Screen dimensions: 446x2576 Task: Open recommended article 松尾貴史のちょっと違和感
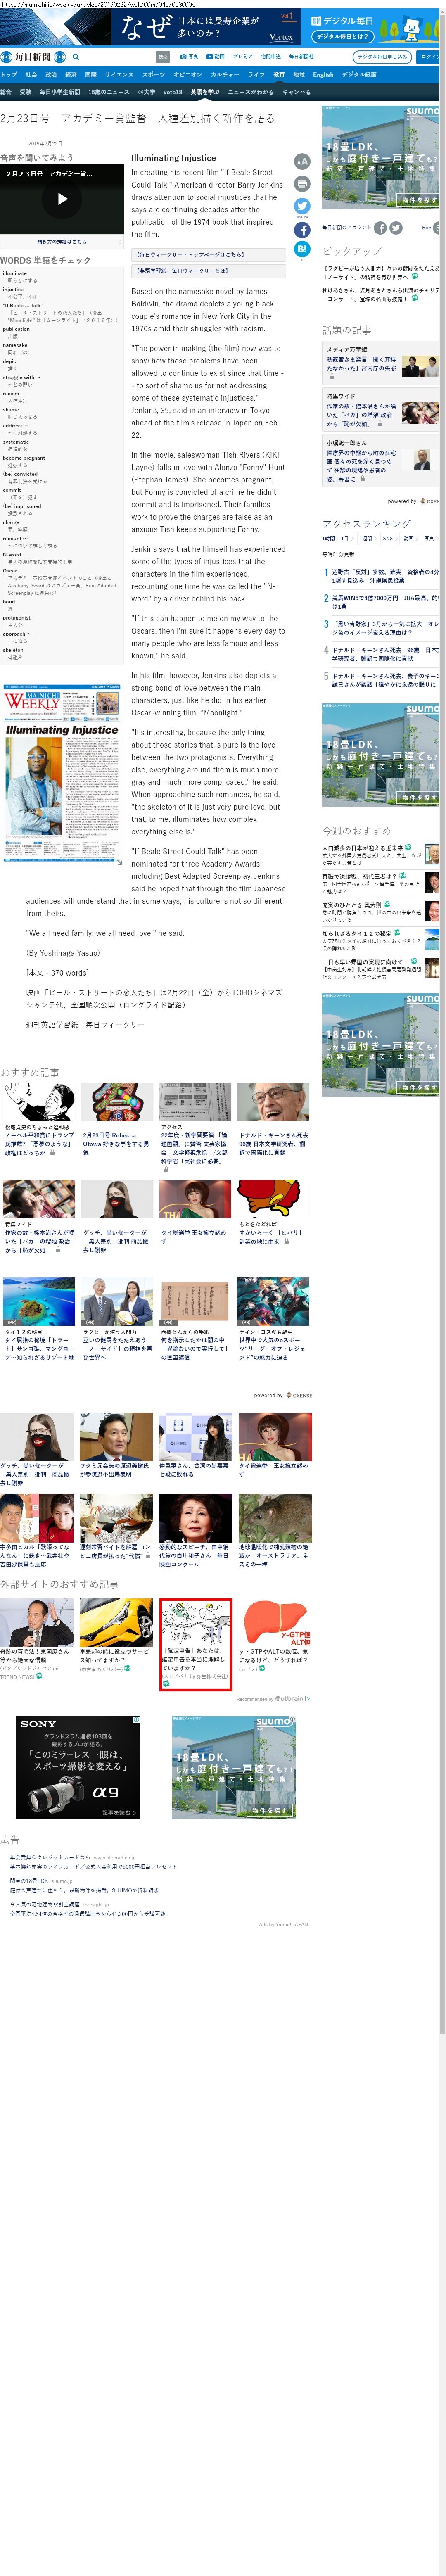[38, 1120]
